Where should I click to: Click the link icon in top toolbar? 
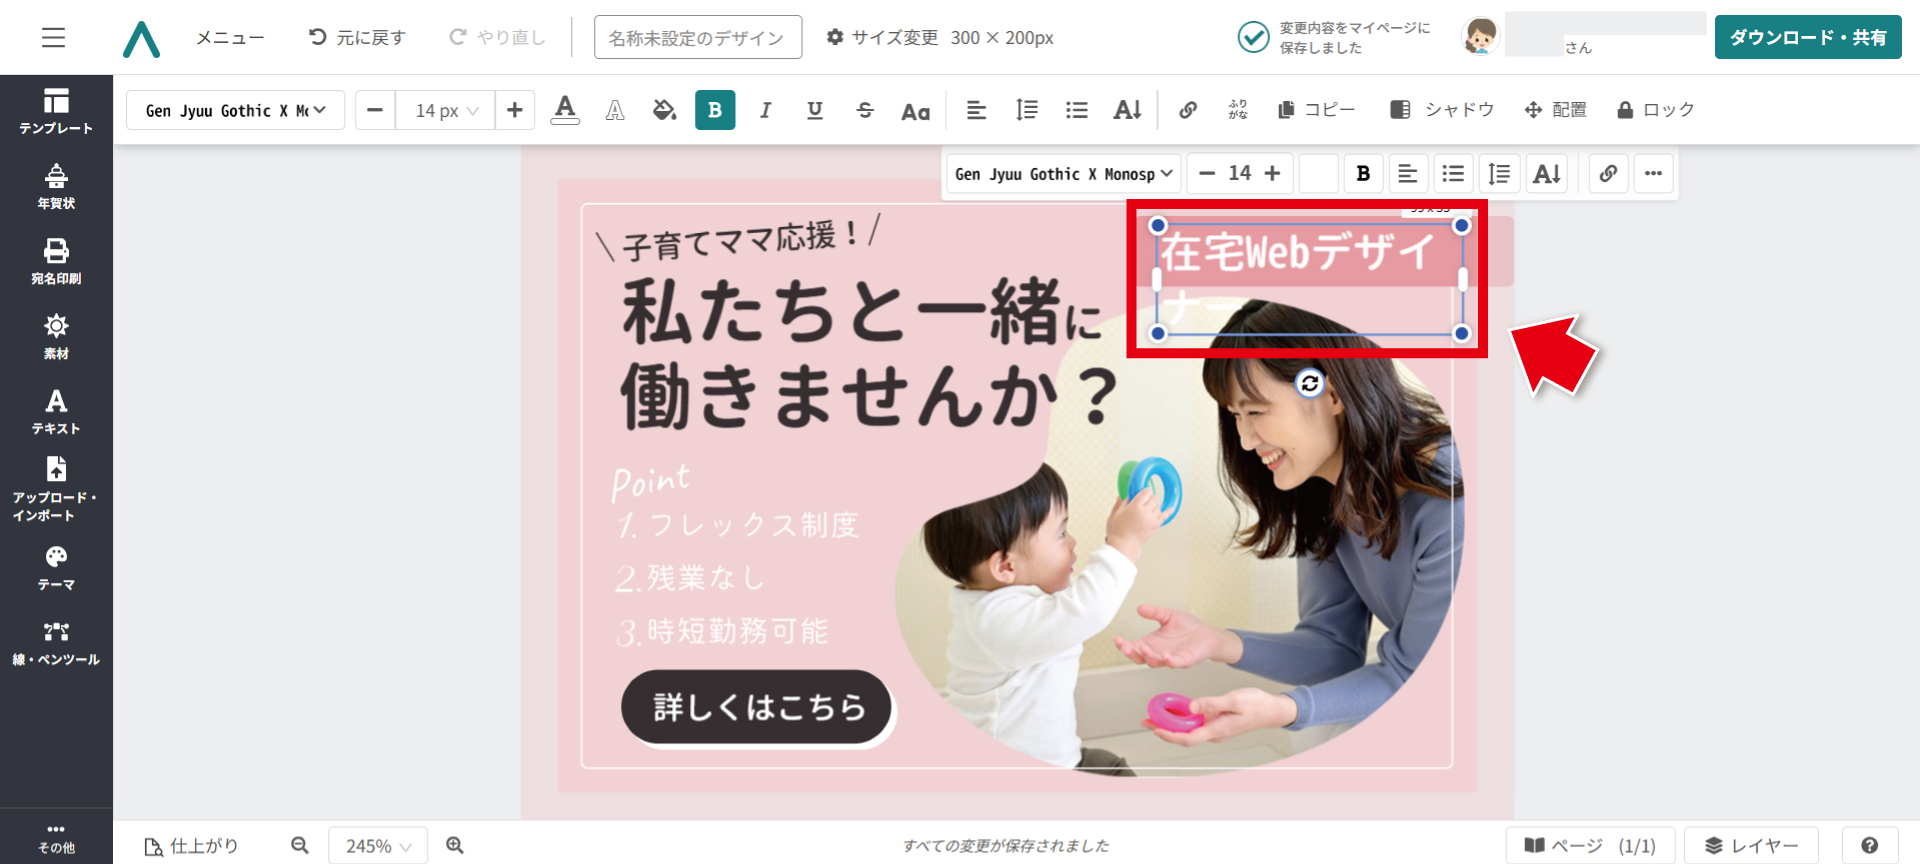click(x=1188, y=110)
